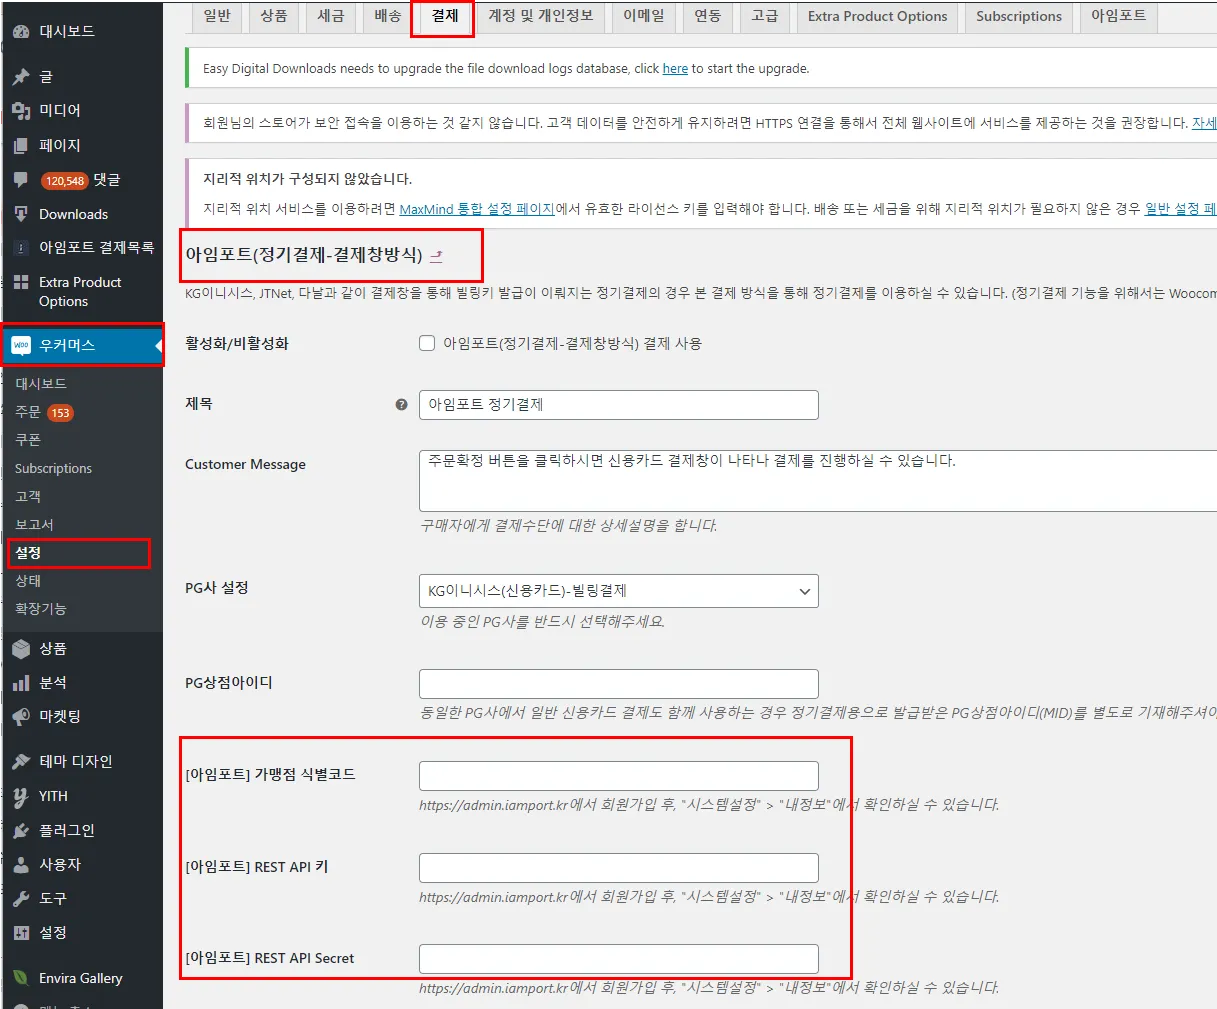Click the 분석 bar chart icon

click(x=21, y=683)
